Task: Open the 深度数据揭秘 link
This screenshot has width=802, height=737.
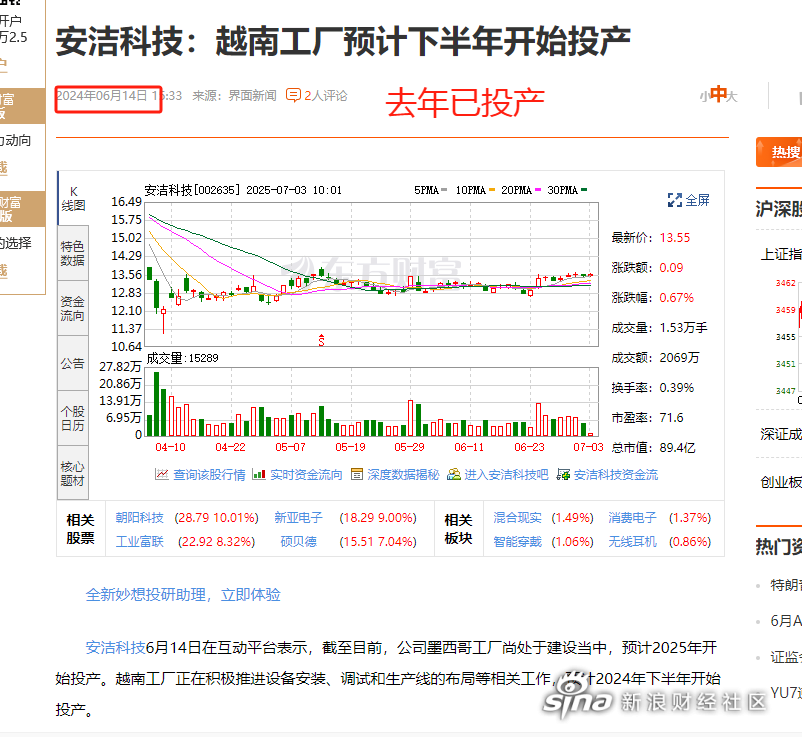Action: 404,475
